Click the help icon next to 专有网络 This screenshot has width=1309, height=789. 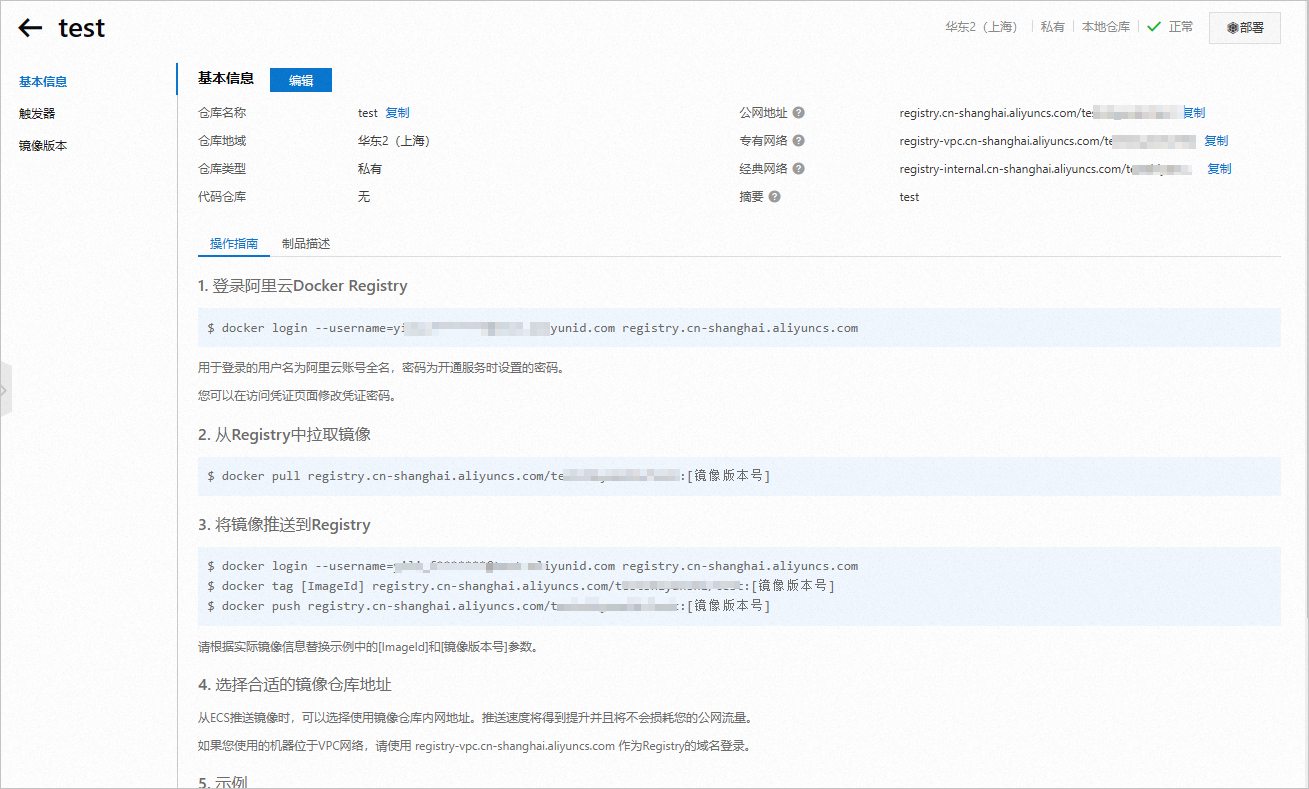799,141
